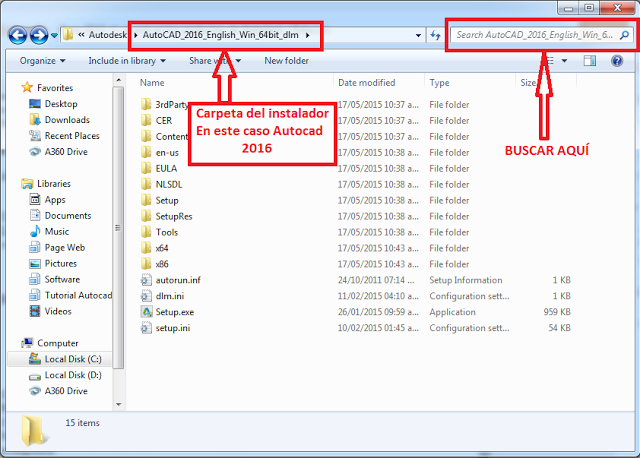The width and height of the screenshot is (640, 458).
Task: Open A360 Drive under Favorites
Action: pyautogui.click(x=66, y=151)
